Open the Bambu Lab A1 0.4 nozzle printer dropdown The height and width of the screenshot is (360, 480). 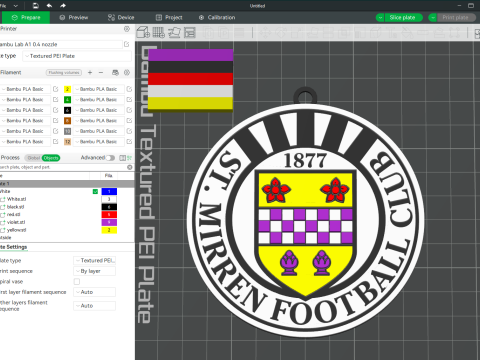point(61,44)
